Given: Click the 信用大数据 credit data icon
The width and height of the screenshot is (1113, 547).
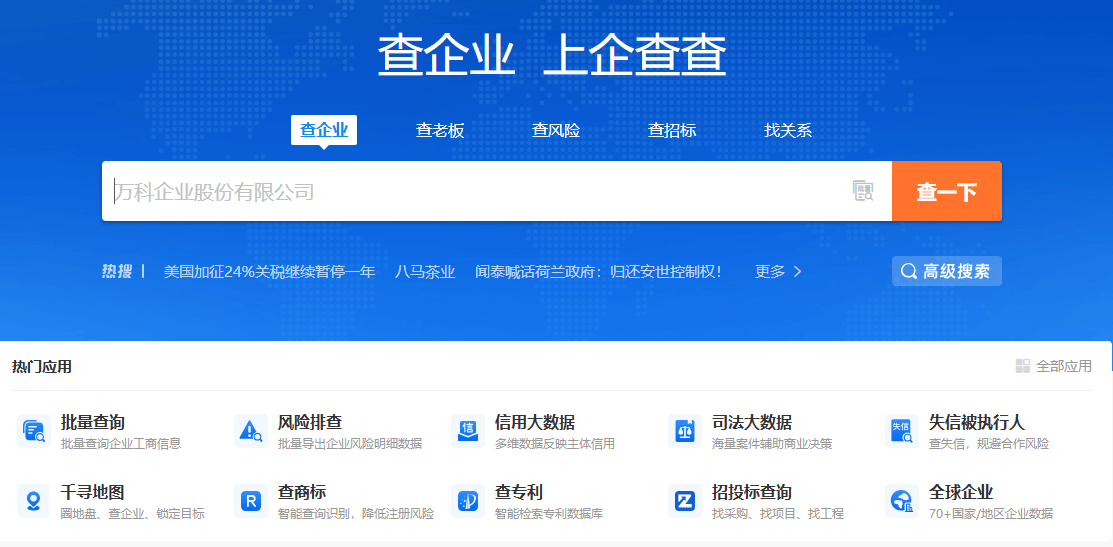Looking at the screenshot, I should 467,431.
